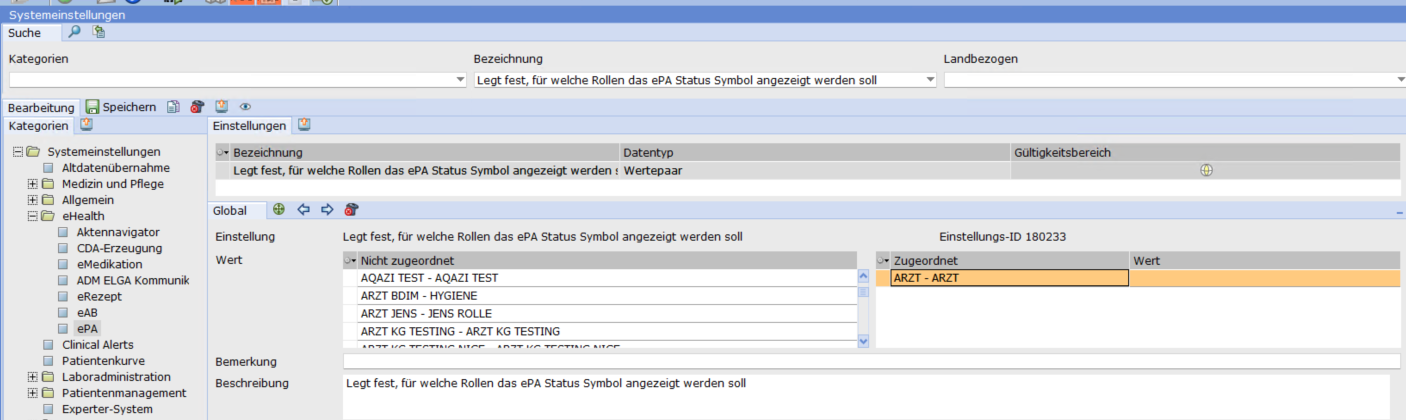Open the Bearbeitung tab
Screen dimensions: 1406x420
(x=41, y=107)
